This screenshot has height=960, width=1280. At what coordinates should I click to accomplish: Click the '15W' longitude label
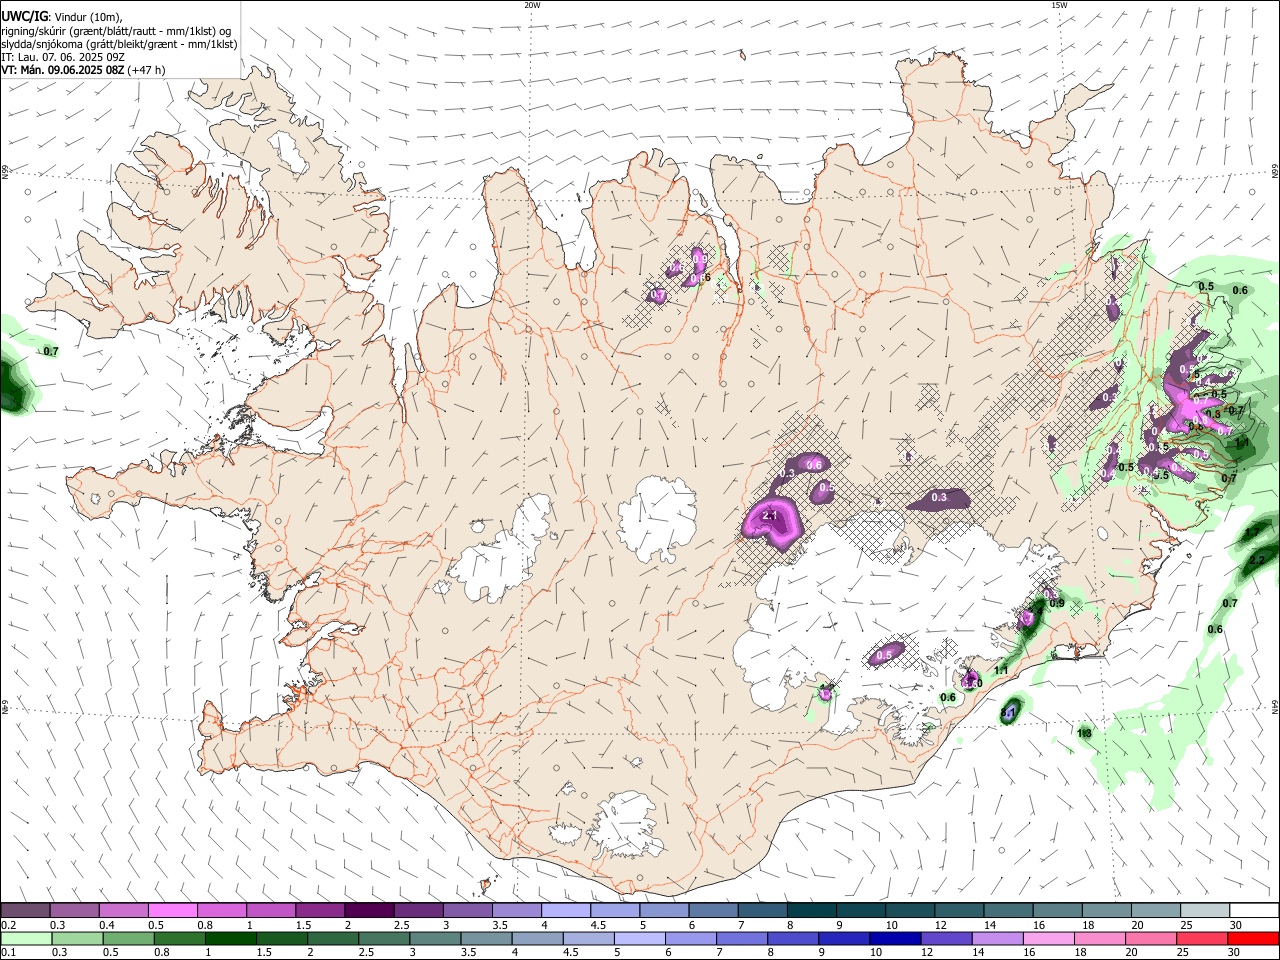point(1059,4)
